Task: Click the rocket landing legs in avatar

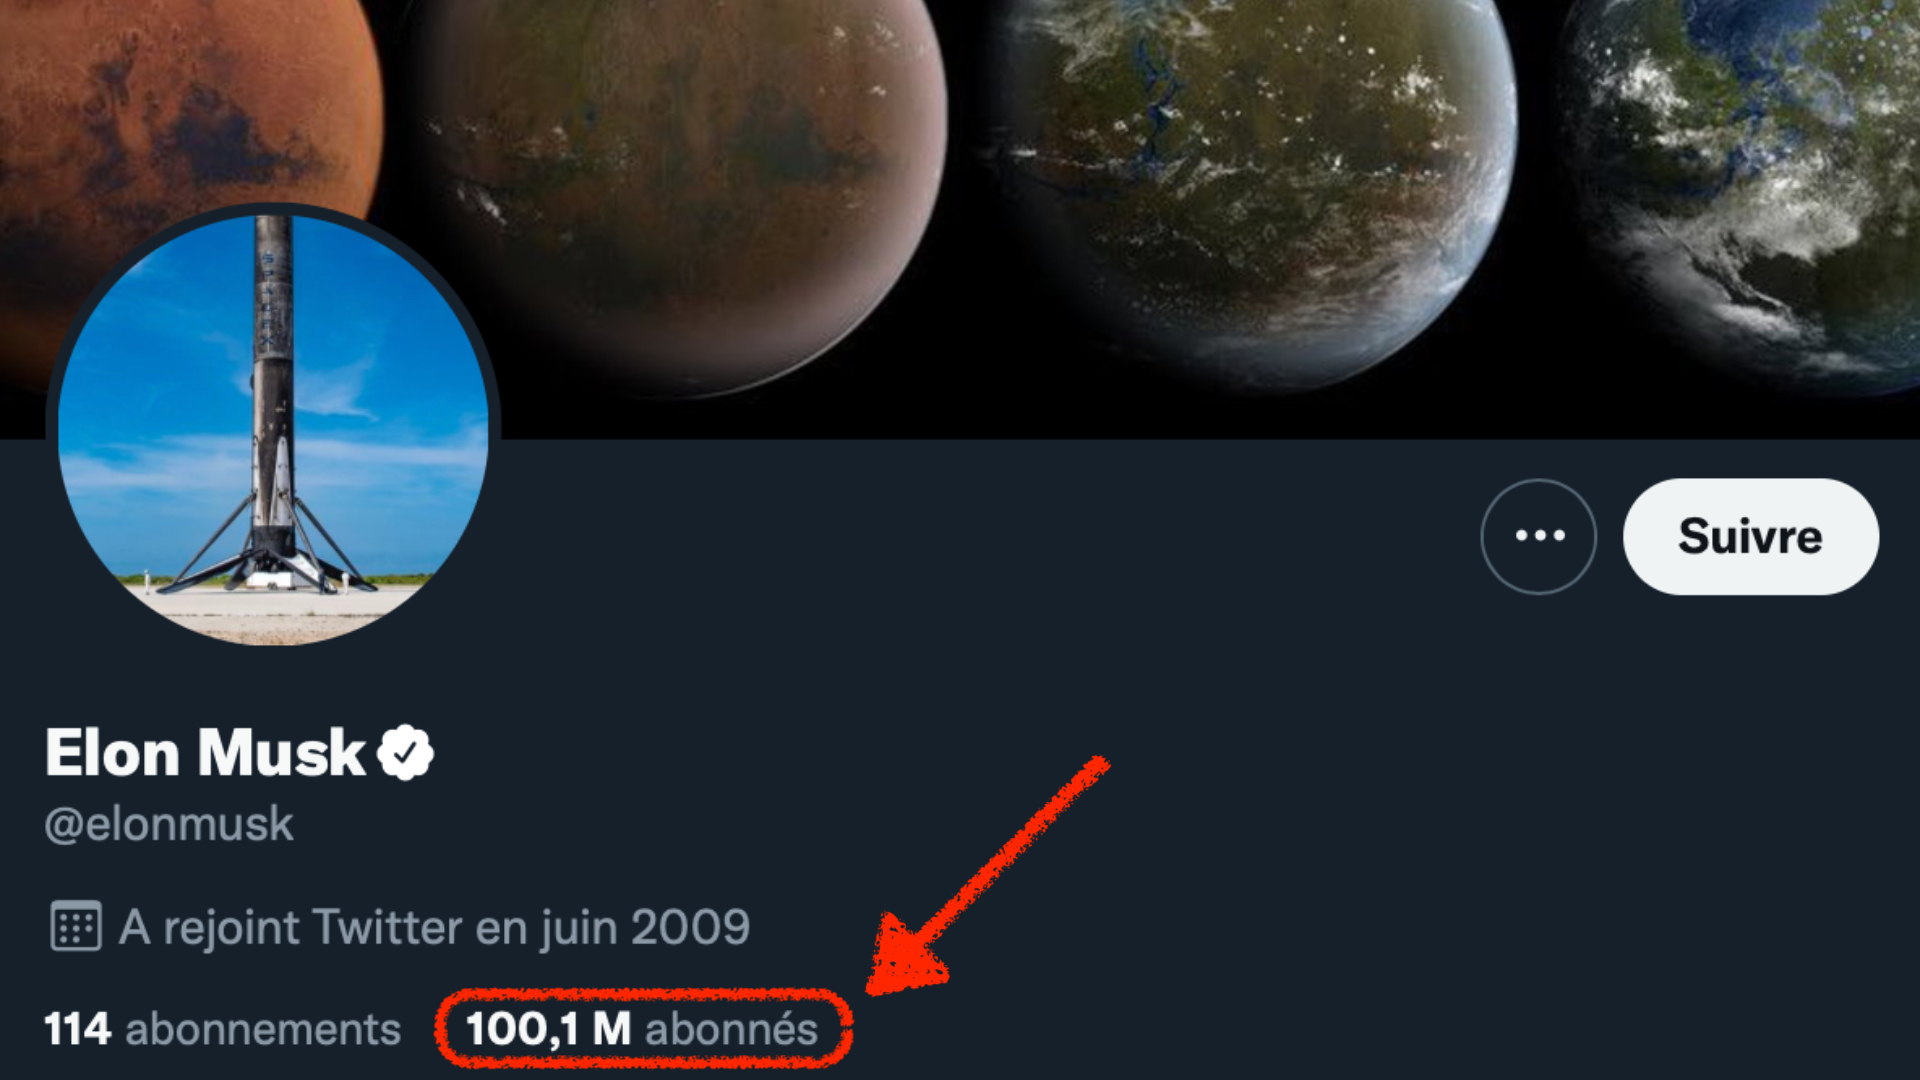Action: point(270,560)
